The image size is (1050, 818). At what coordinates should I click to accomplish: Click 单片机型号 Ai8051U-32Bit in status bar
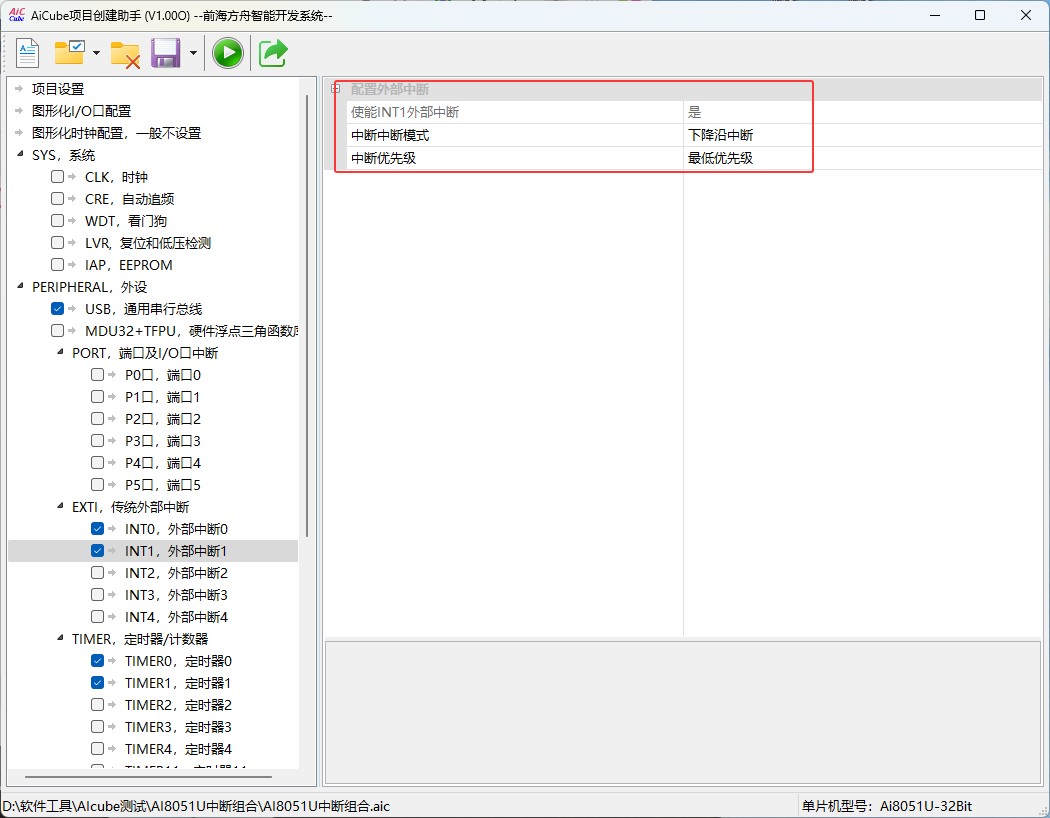[x=887, y=806]
